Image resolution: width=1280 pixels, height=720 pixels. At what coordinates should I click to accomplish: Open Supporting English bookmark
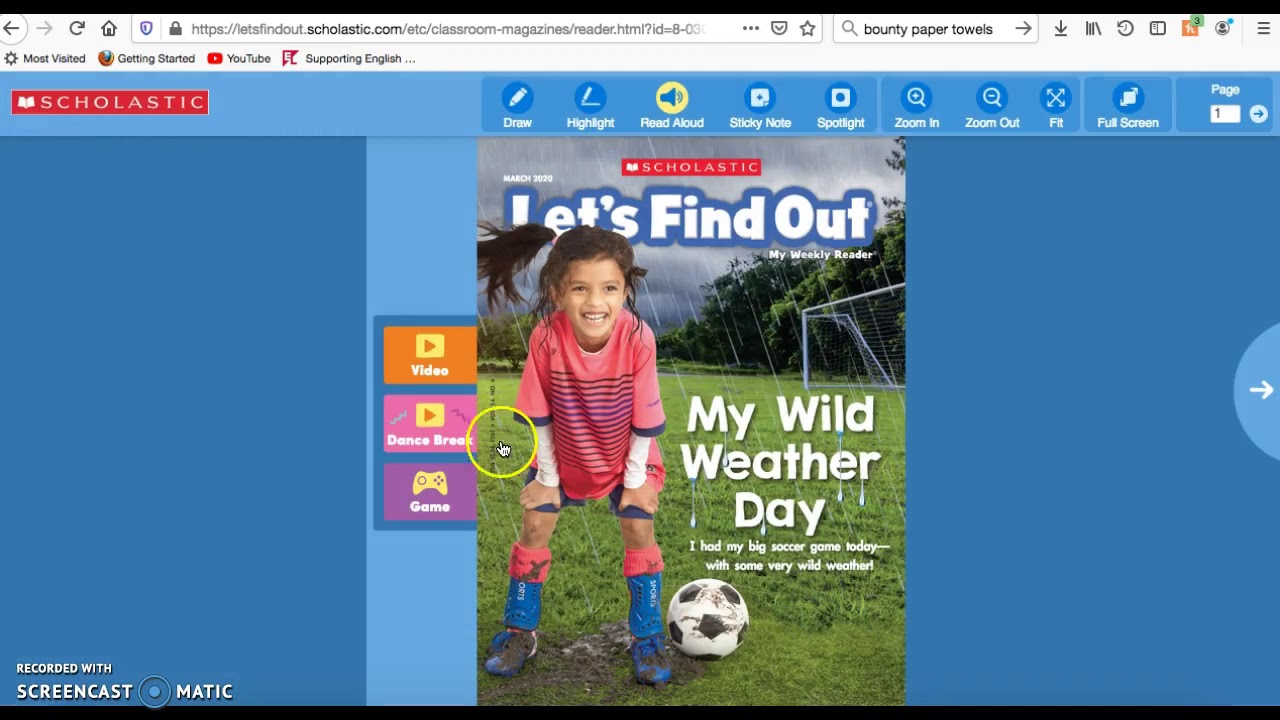click(x=349, y=58)
